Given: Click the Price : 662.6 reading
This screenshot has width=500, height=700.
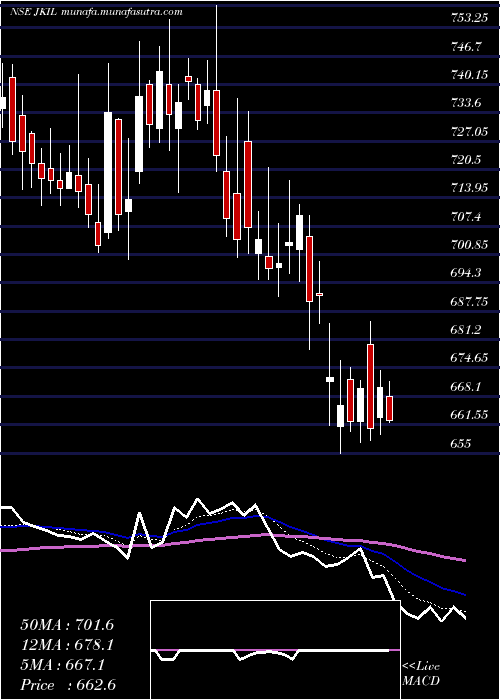Looking at the screenshot, I should pyautogui.click(x=69, y=685).
